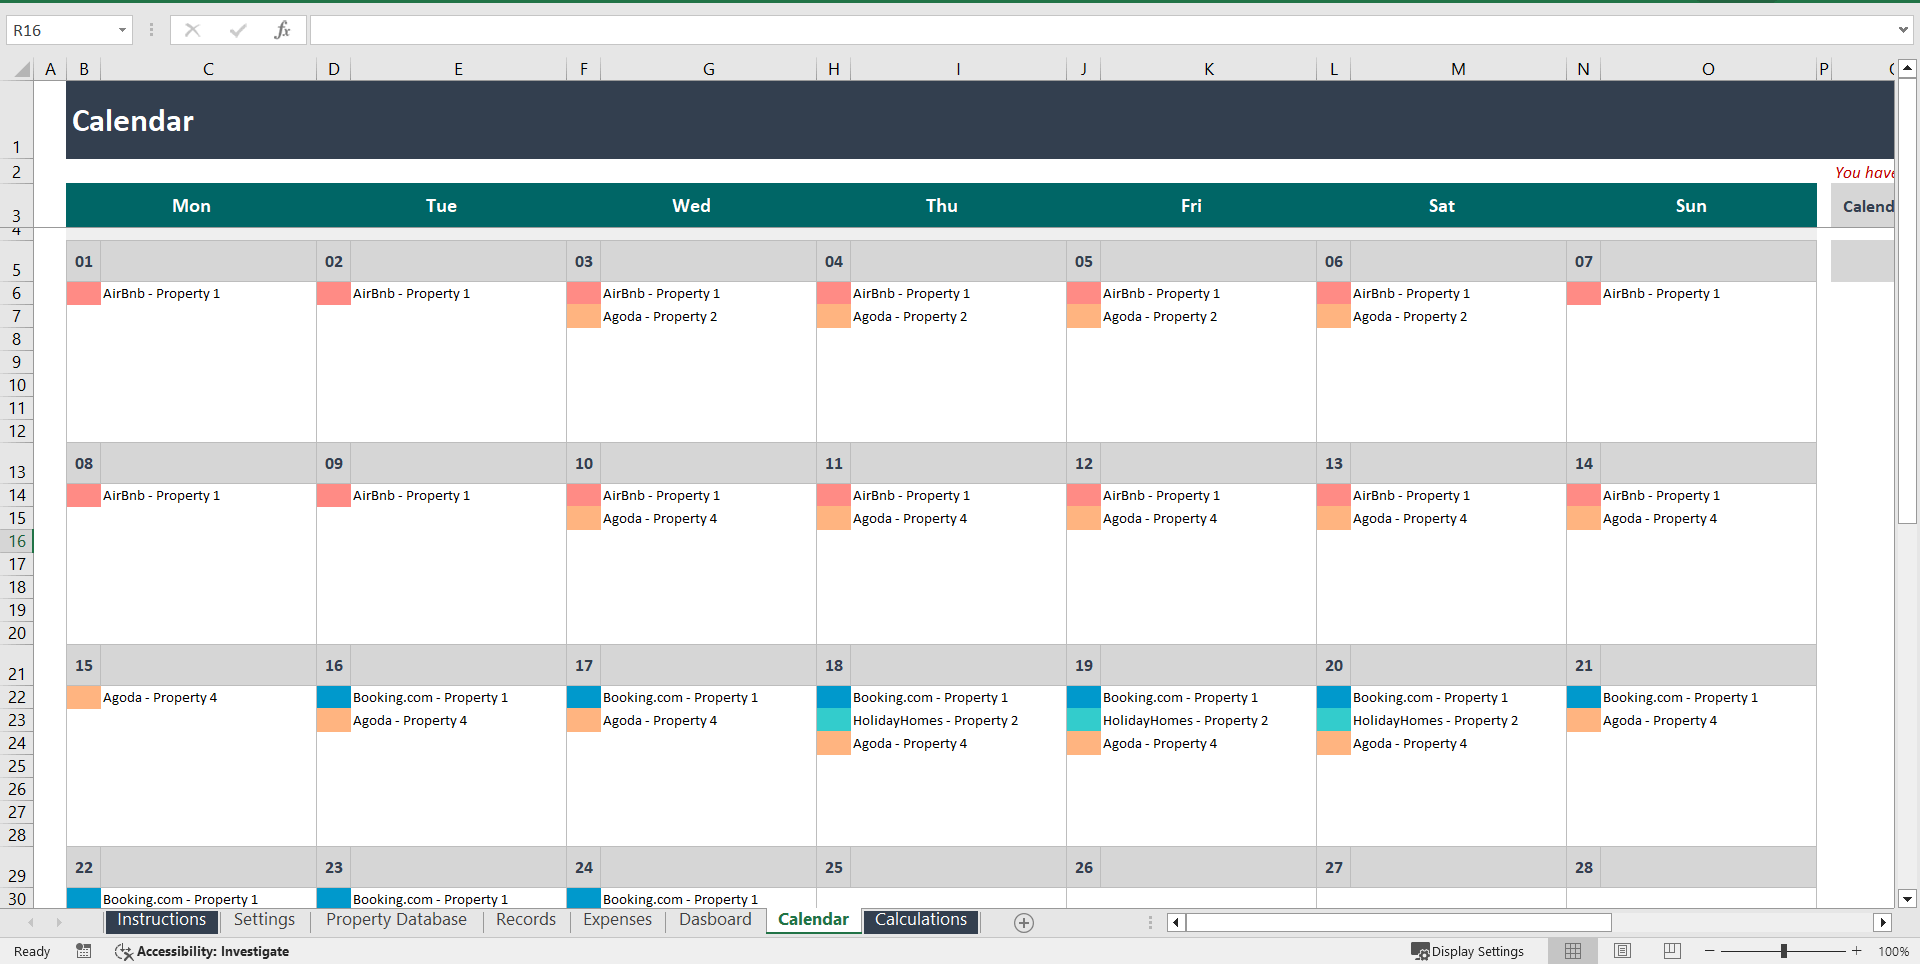Switch to Page Break Preview icon

point(1672,951)
